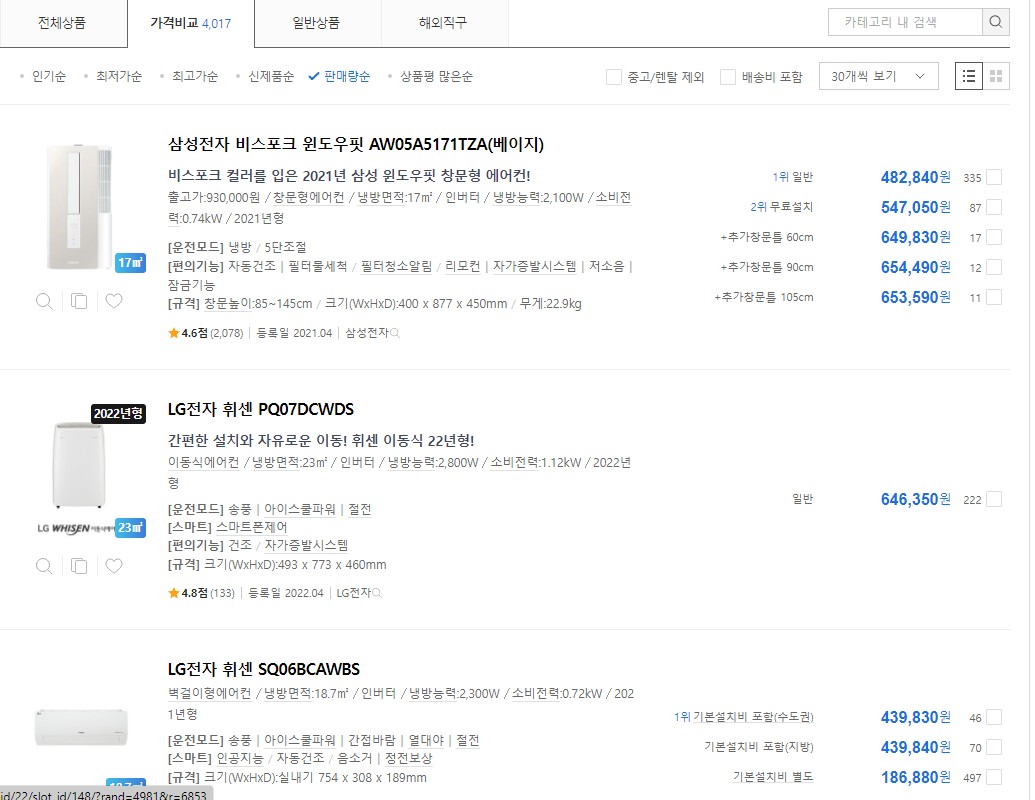Open the 해외직구 tab
The image size is (1035, 800).
443,23
